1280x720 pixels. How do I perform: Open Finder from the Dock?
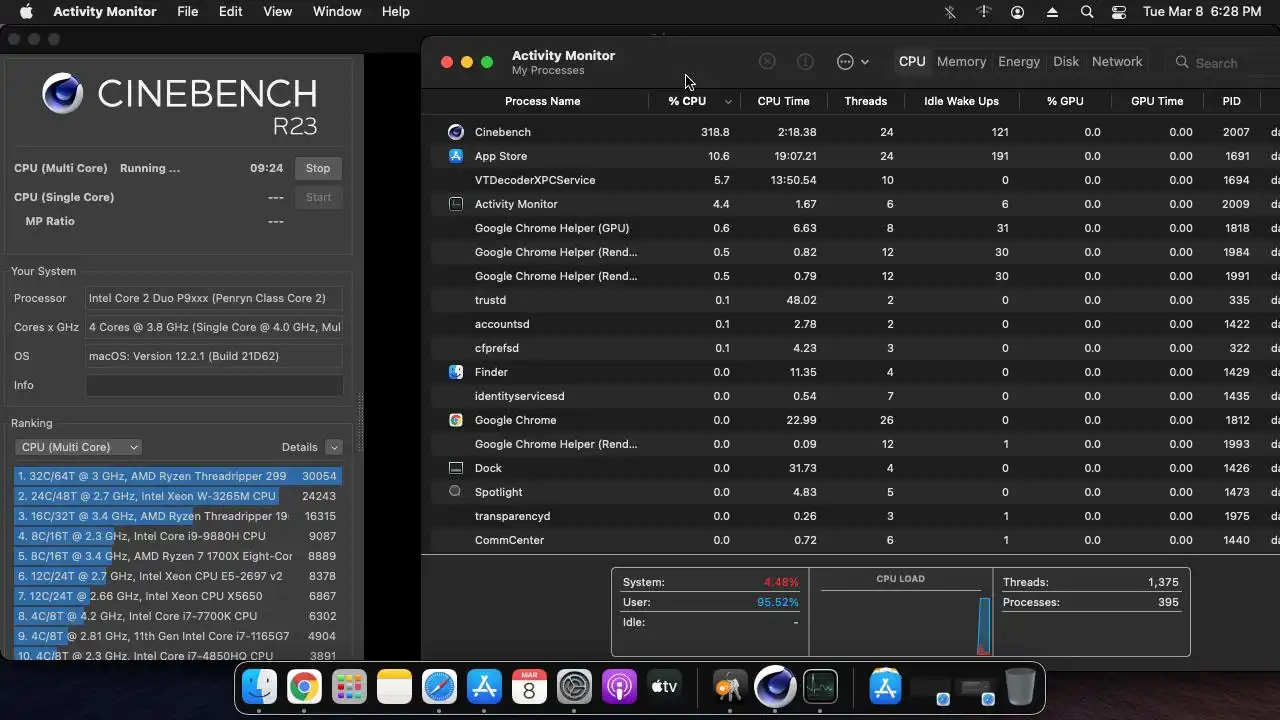260,687
